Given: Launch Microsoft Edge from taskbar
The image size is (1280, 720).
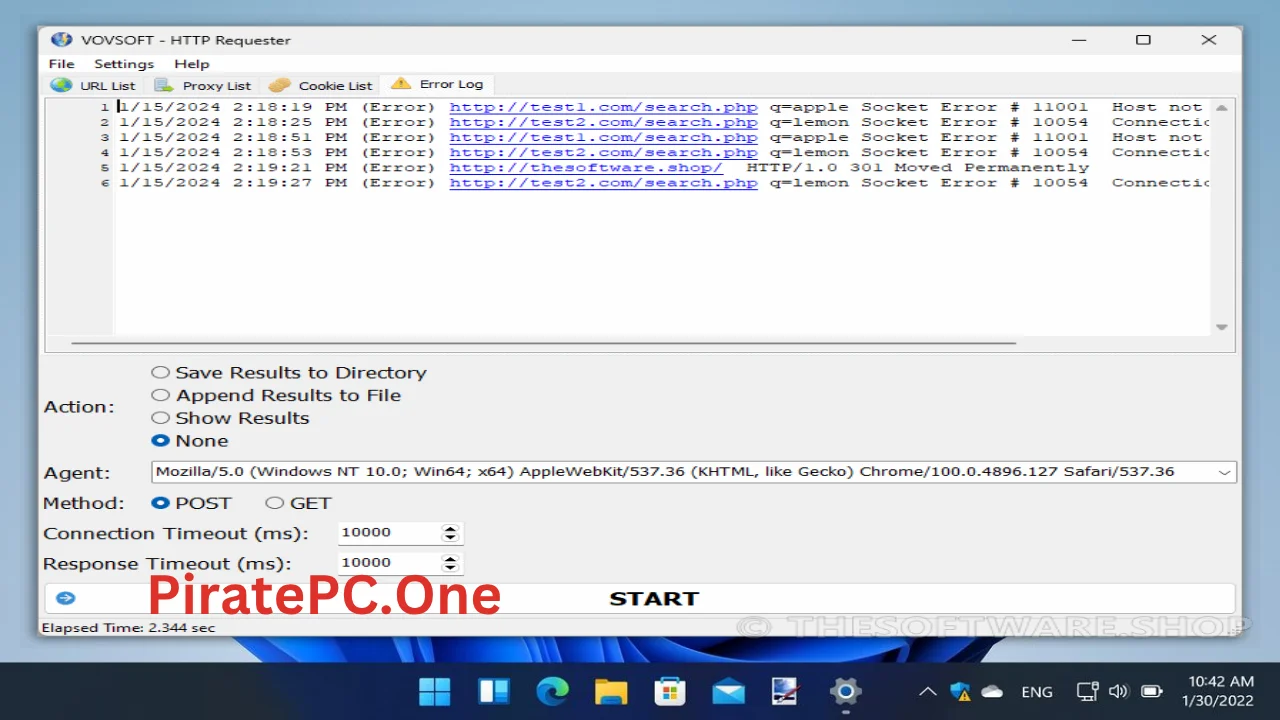Looking at the screenshot, I should [x=552, y=691].
